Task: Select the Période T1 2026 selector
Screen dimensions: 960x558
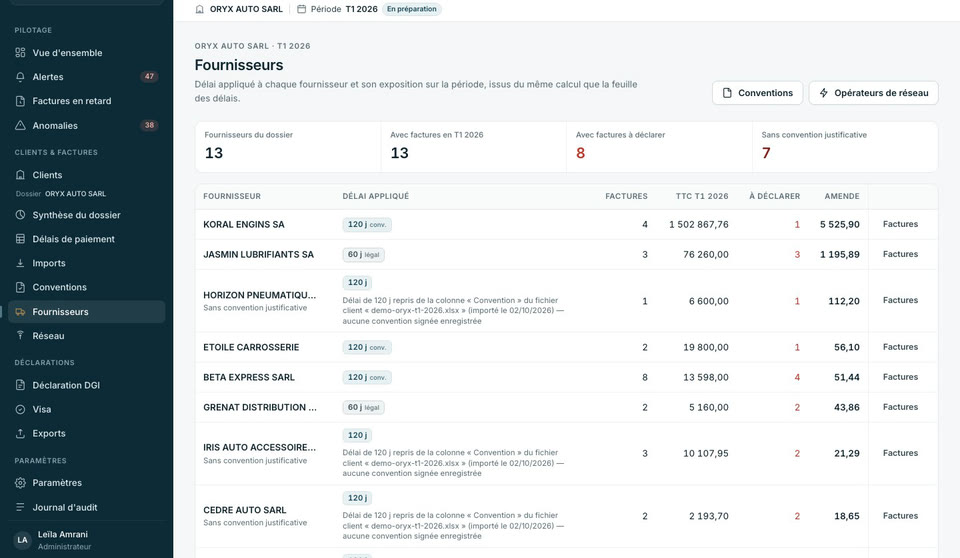Action: (x=337, y=9)
